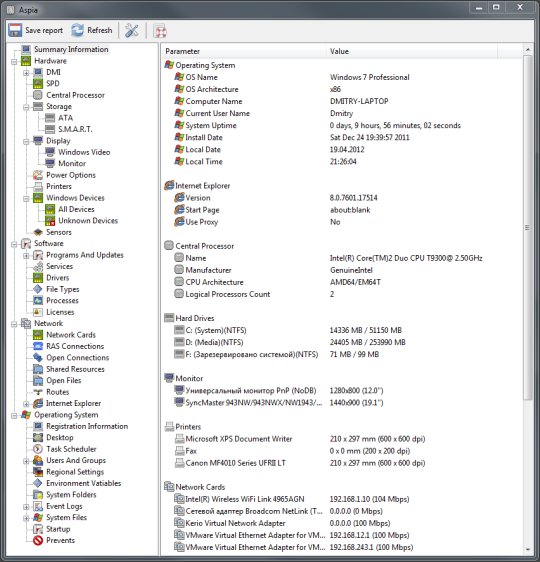
Task: Click the Task Scheduler clock icon
Action: click(x=38, y=449)
